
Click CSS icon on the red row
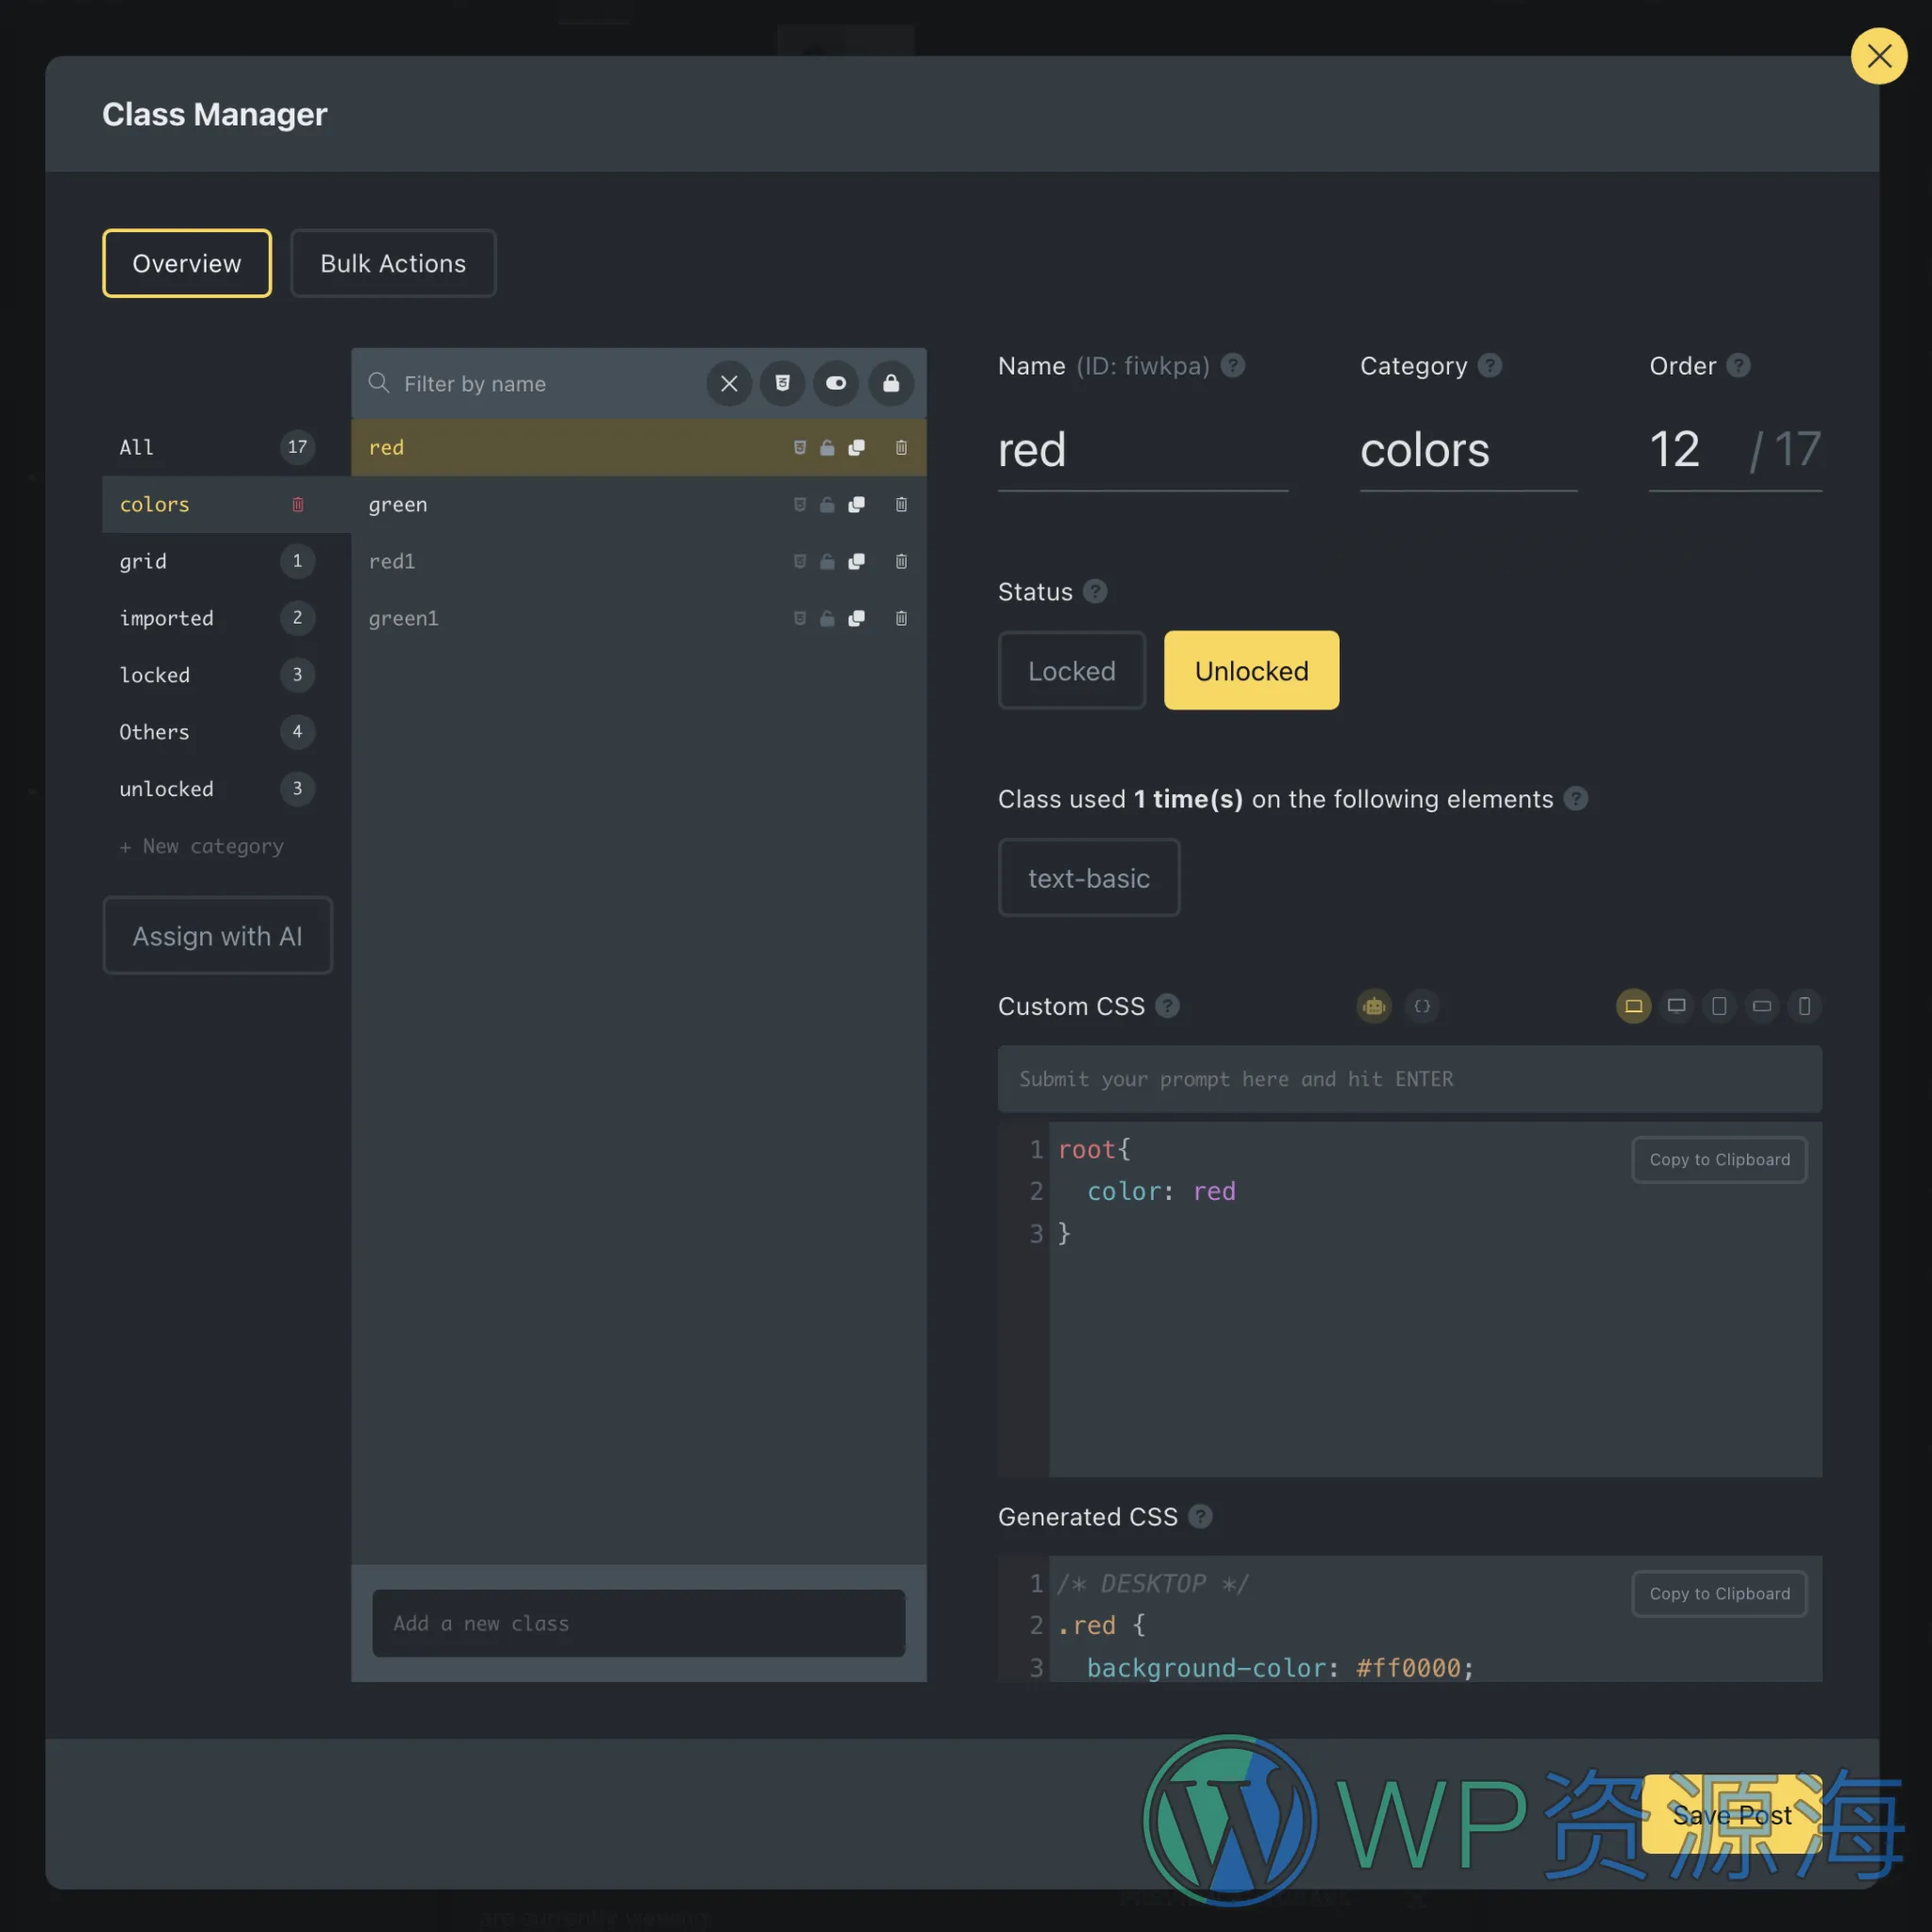click(799, 447)
